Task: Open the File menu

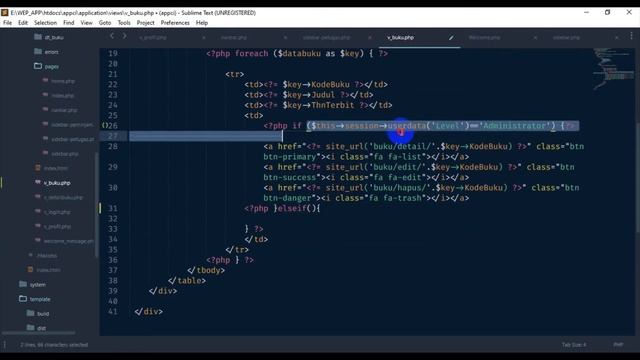Action: click(x=7, y=23)
